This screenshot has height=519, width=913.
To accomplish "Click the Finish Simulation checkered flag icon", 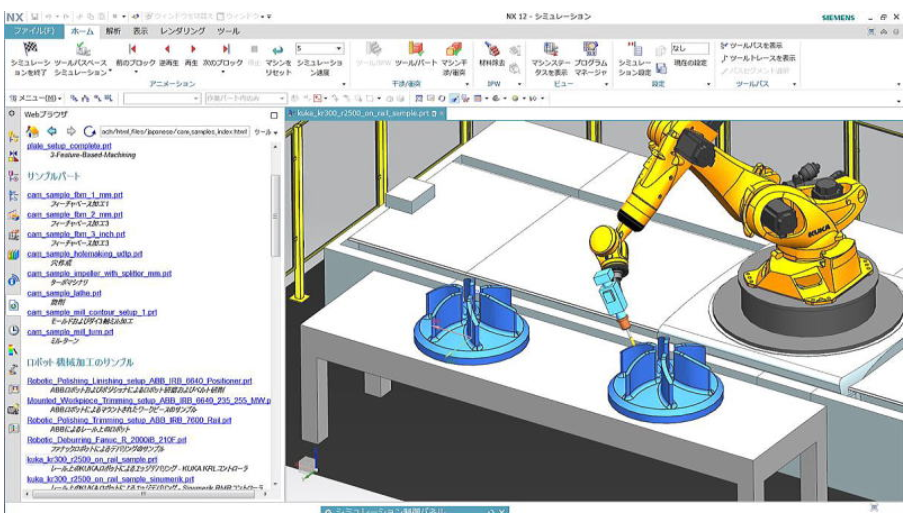I will pyautogui.click(x=30, y=49).
